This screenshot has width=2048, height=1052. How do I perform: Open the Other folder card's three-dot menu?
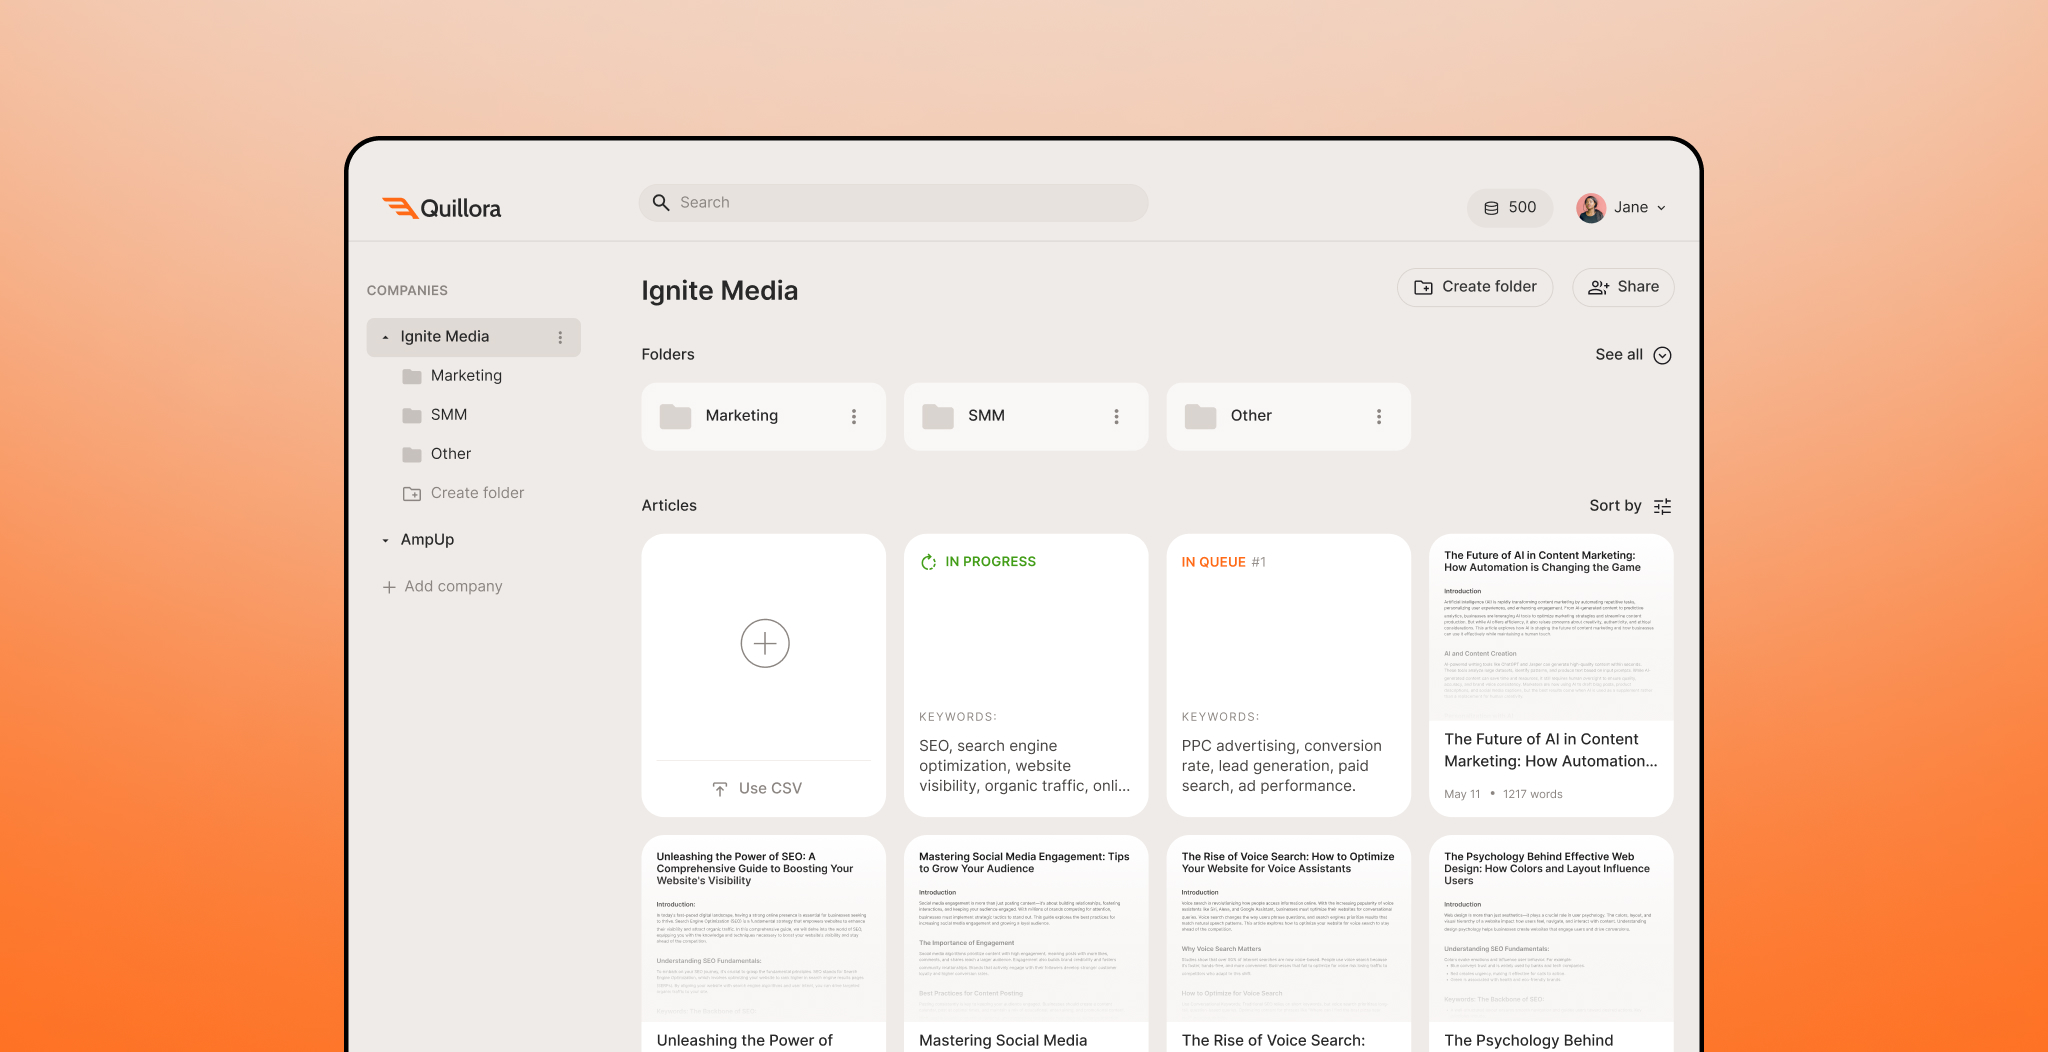point(1378,417)
